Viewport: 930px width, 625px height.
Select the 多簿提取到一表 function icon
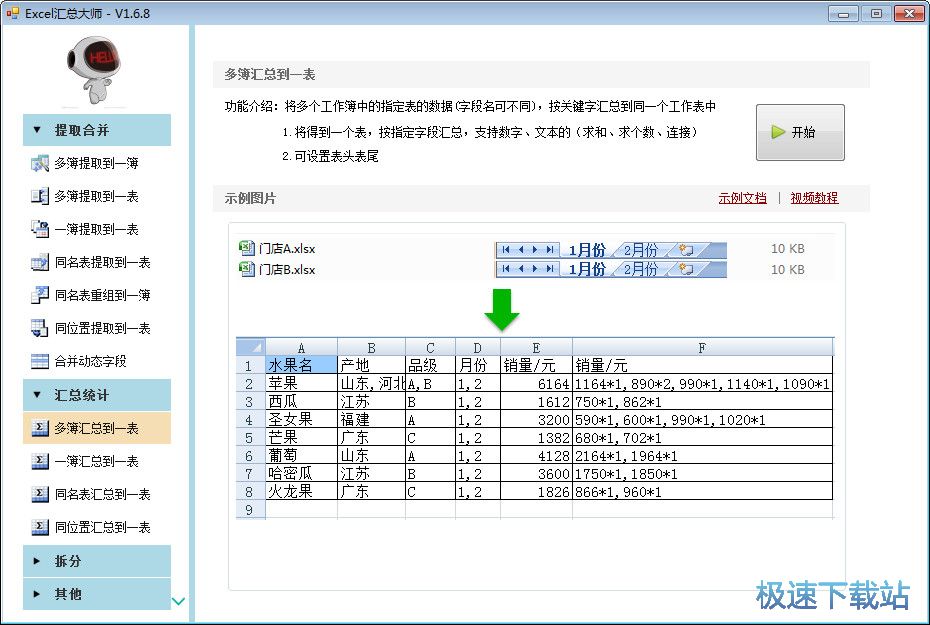[x=40, y=196]
